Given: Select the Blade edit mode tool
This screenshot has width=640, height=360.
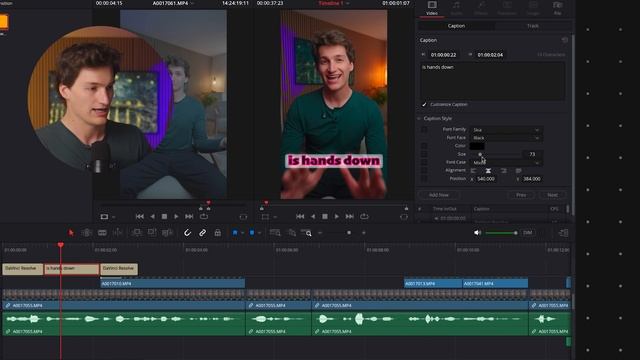Looking at the screenshot, I should [x=118, y=233].
